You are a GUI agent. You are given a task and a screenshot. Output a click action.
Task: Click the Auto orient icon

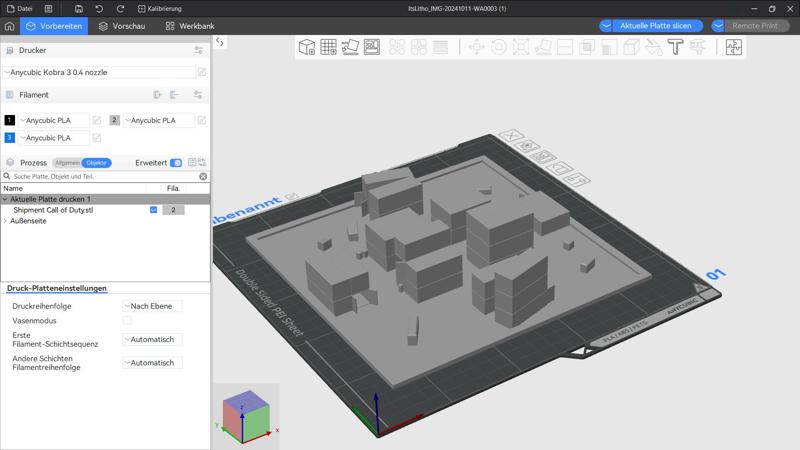pyautogui.click(x=350, y=47)
